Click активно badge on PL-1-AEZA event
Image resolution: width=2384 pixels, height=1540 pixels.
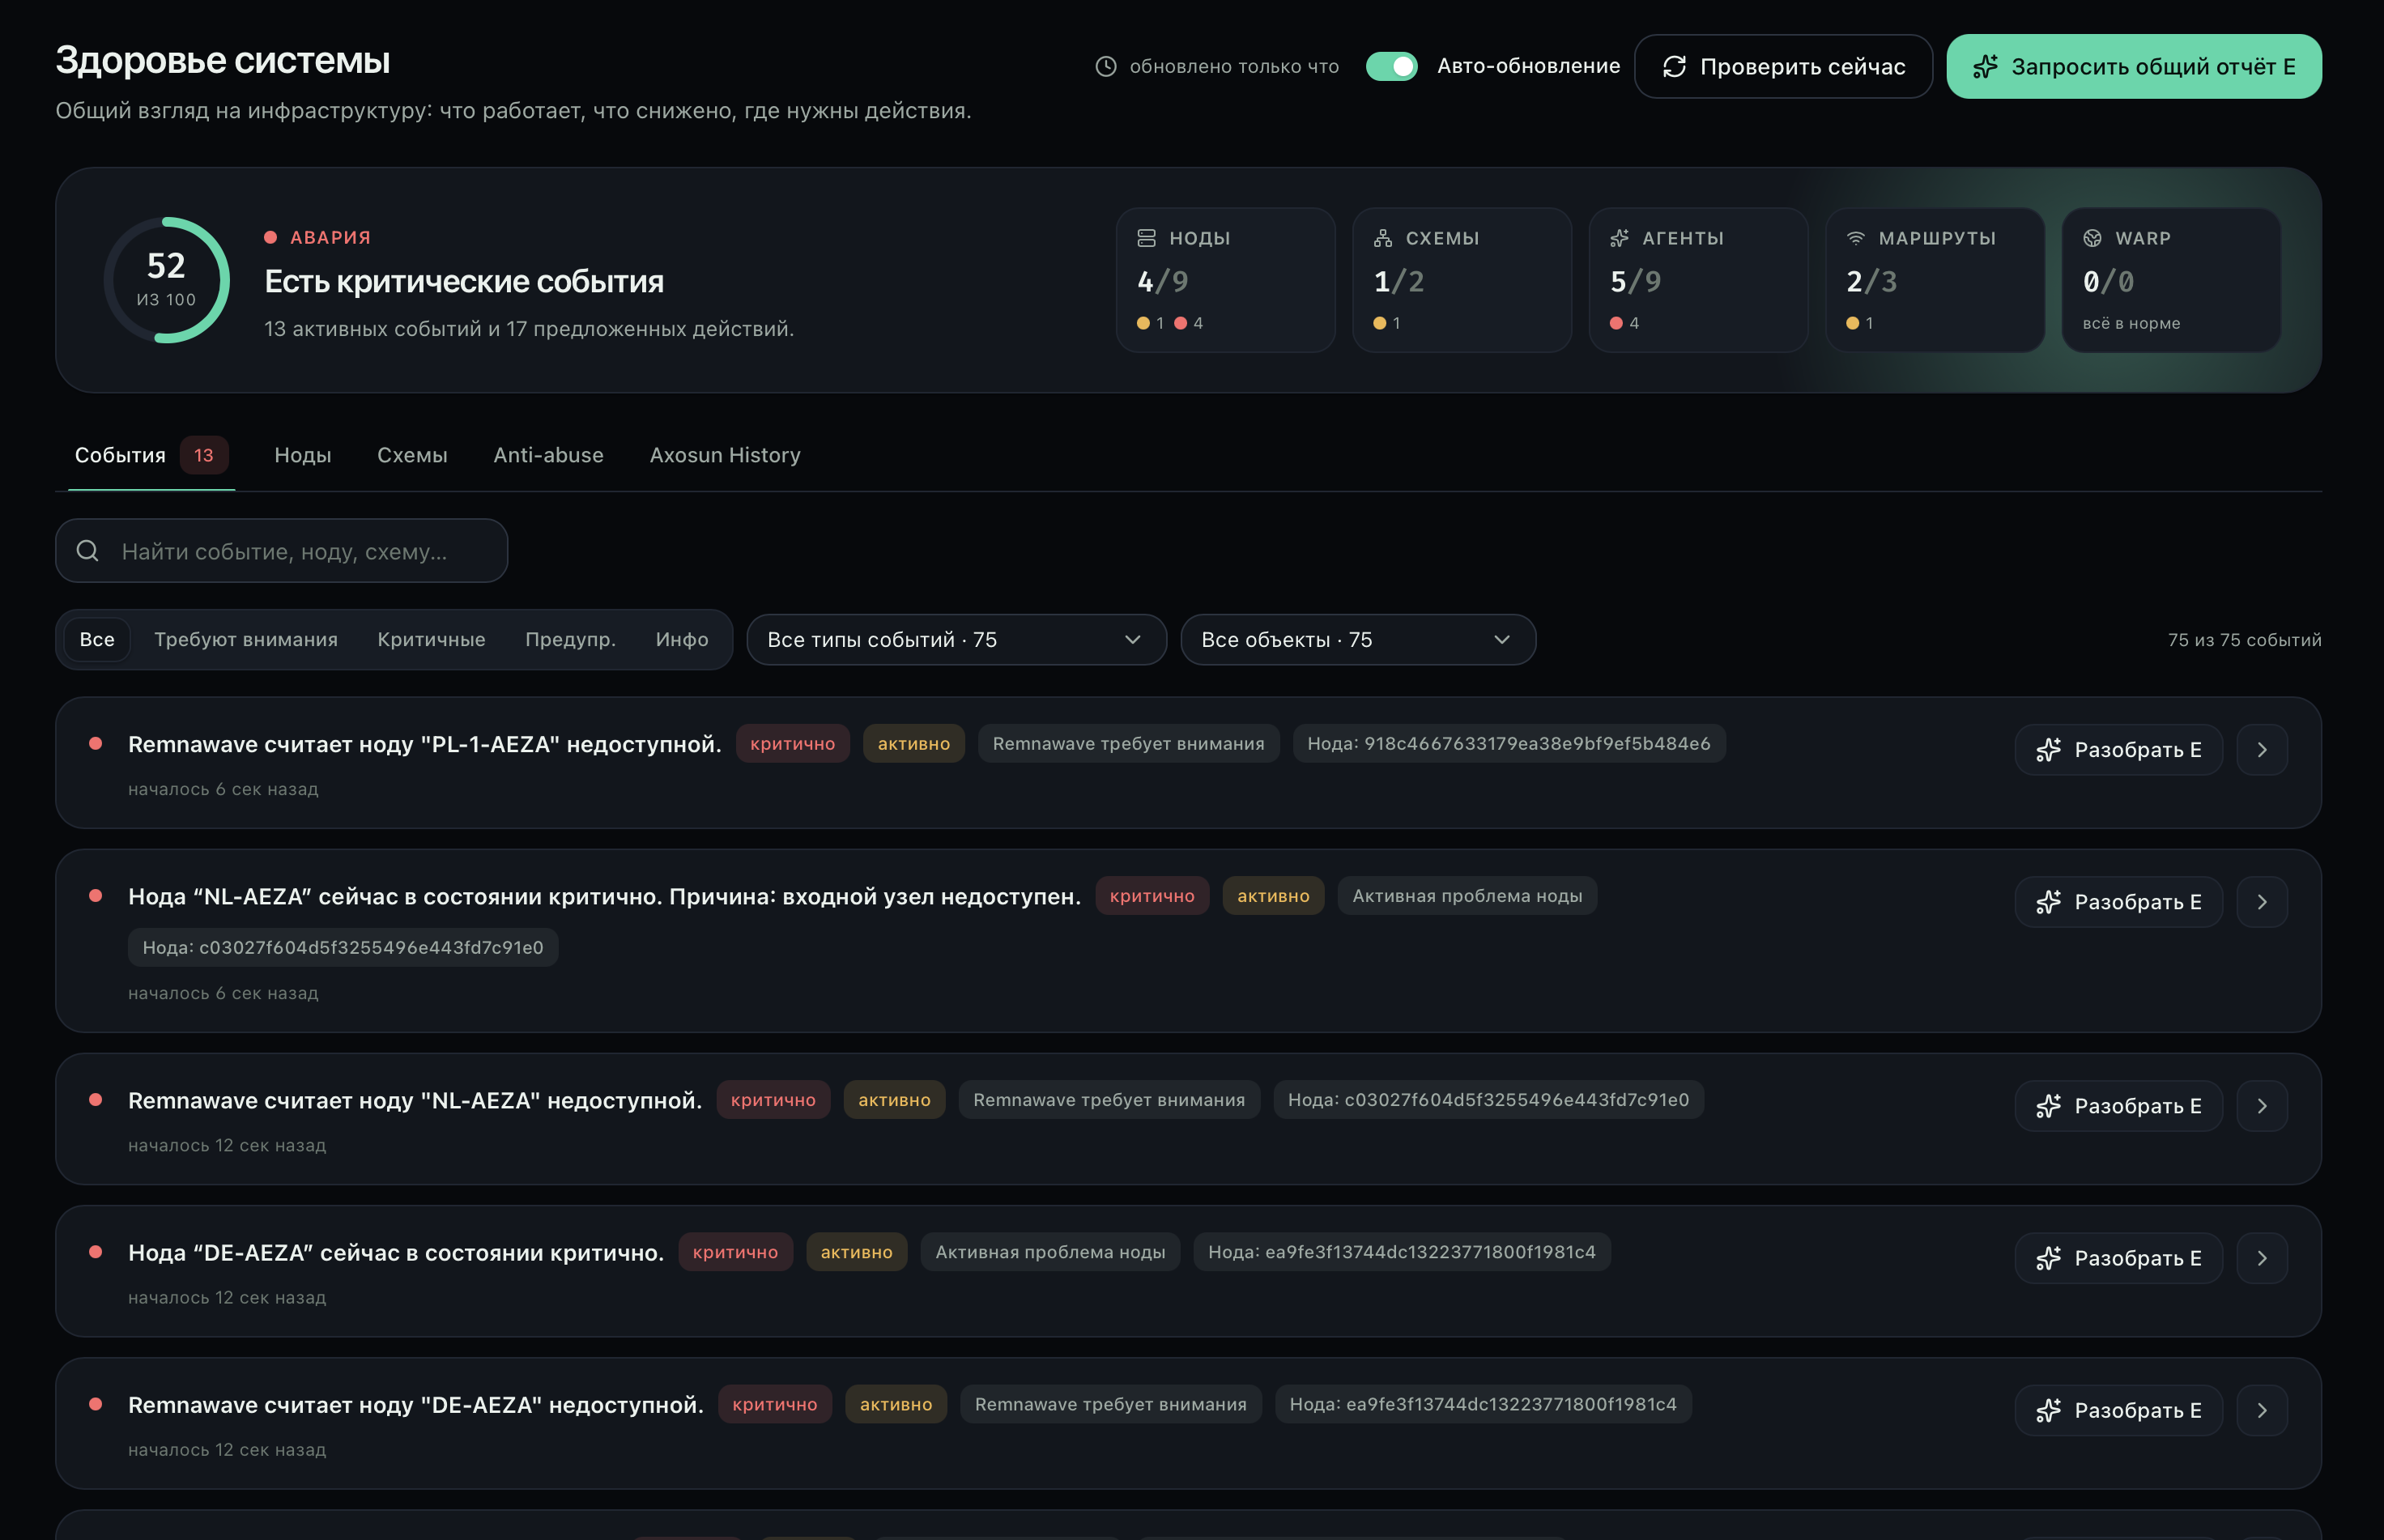click(x=914, y=744)
